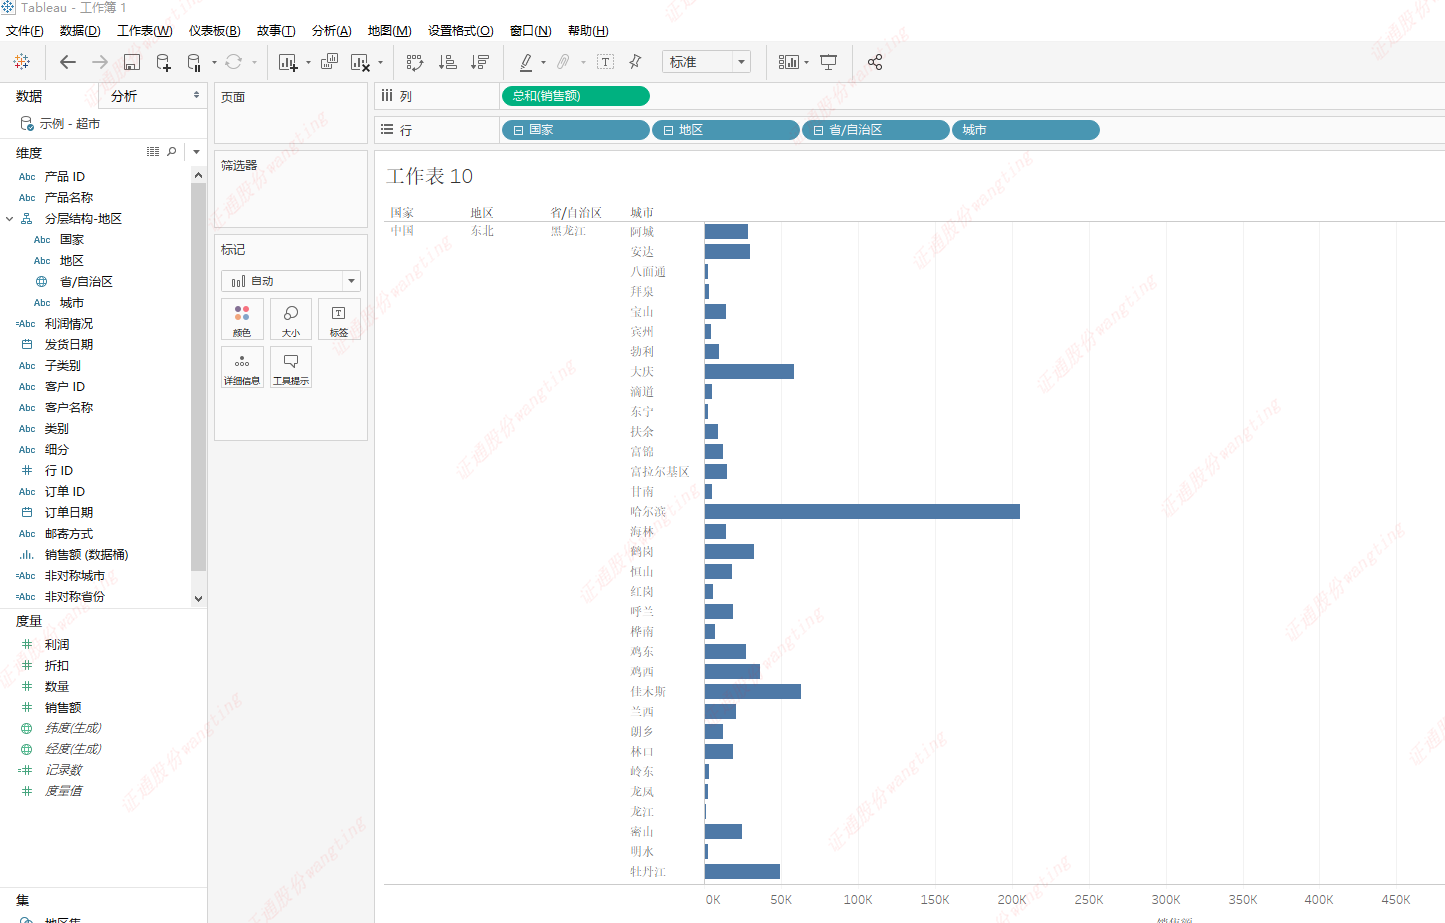Select the 城市 pill on rows

tap(1025, 130)
